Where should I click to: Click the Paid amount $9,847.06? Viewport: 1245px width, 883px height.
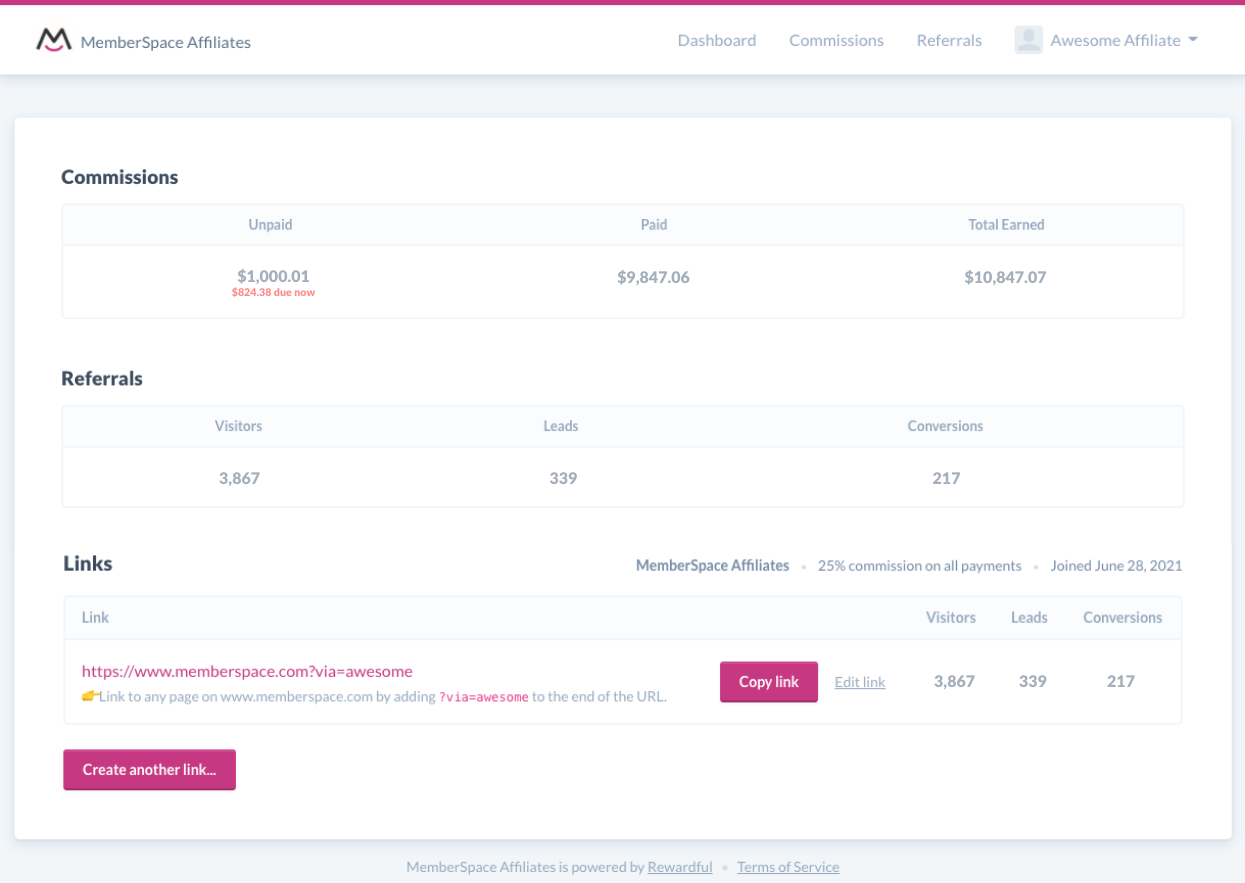653,277
